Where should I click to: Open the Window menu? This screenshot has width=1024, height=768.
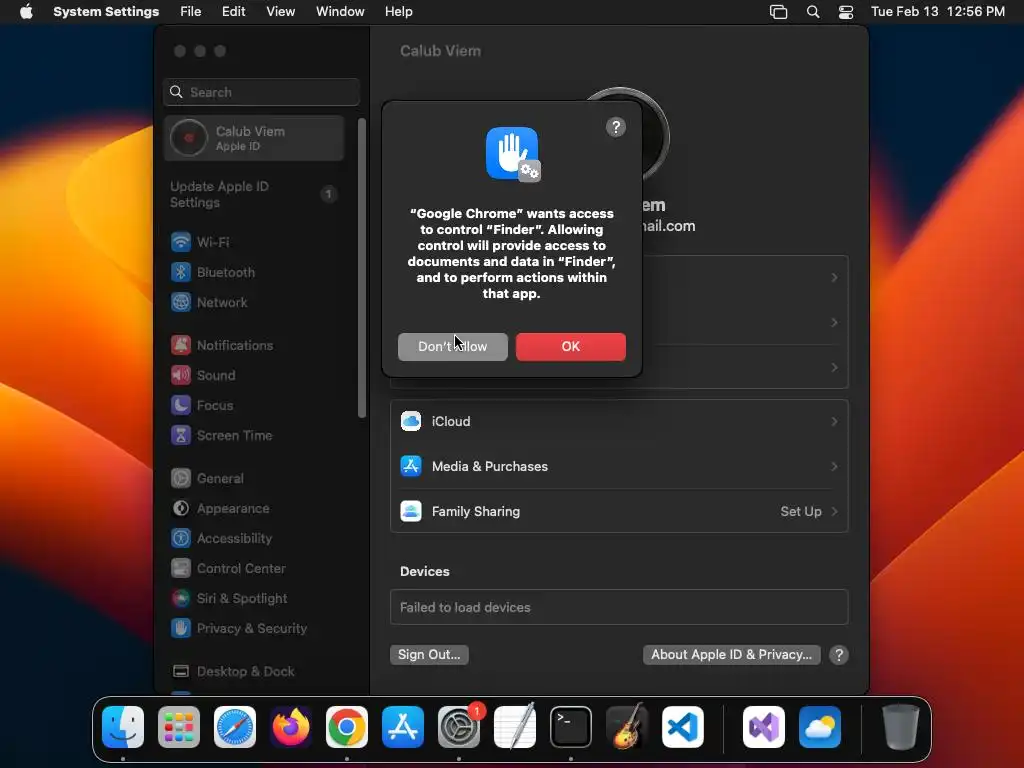click(x=340, y=12)
